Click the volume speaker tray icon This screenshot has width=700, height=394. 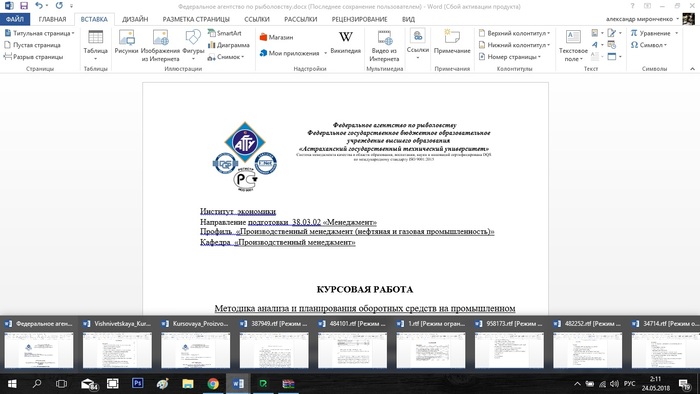pyautogui.click(x=614, y=384)
